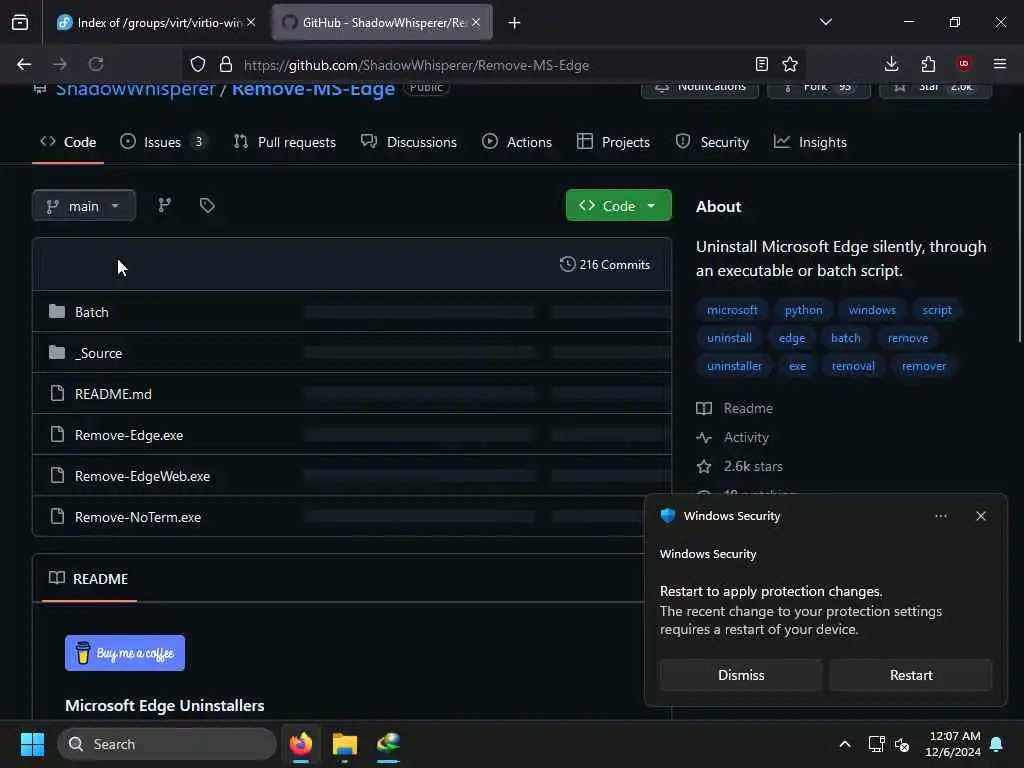Close the virtio-win index tab
This screenshot has height=768, width=1024.
point(251,22)
